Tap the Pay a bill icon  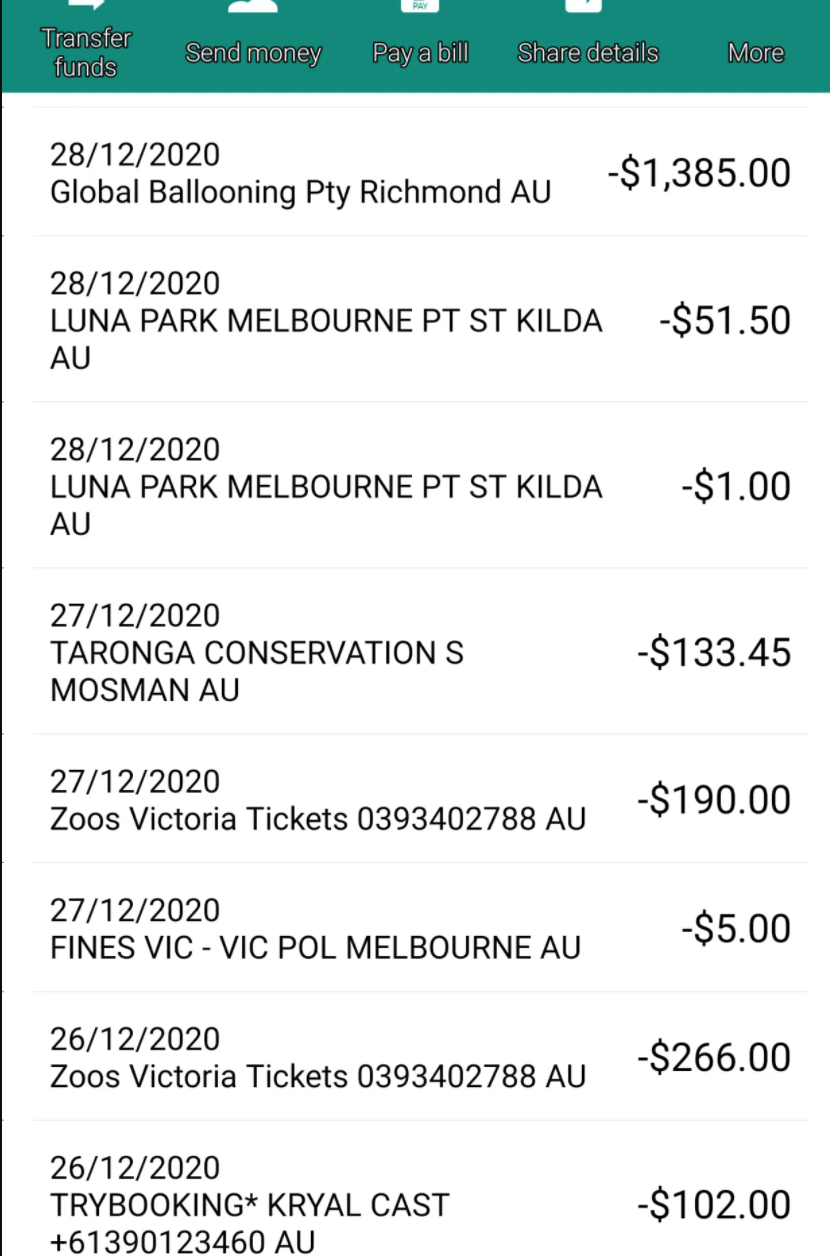pyautogui.click(x=420, y=5)
